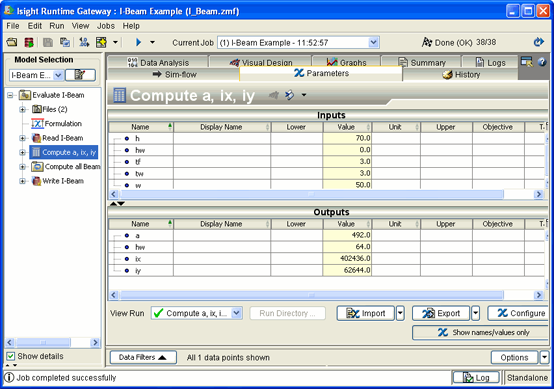Click the checkered flag Done status icon
Viewport: 554px width, 389px height.
[x=427, y=42]
